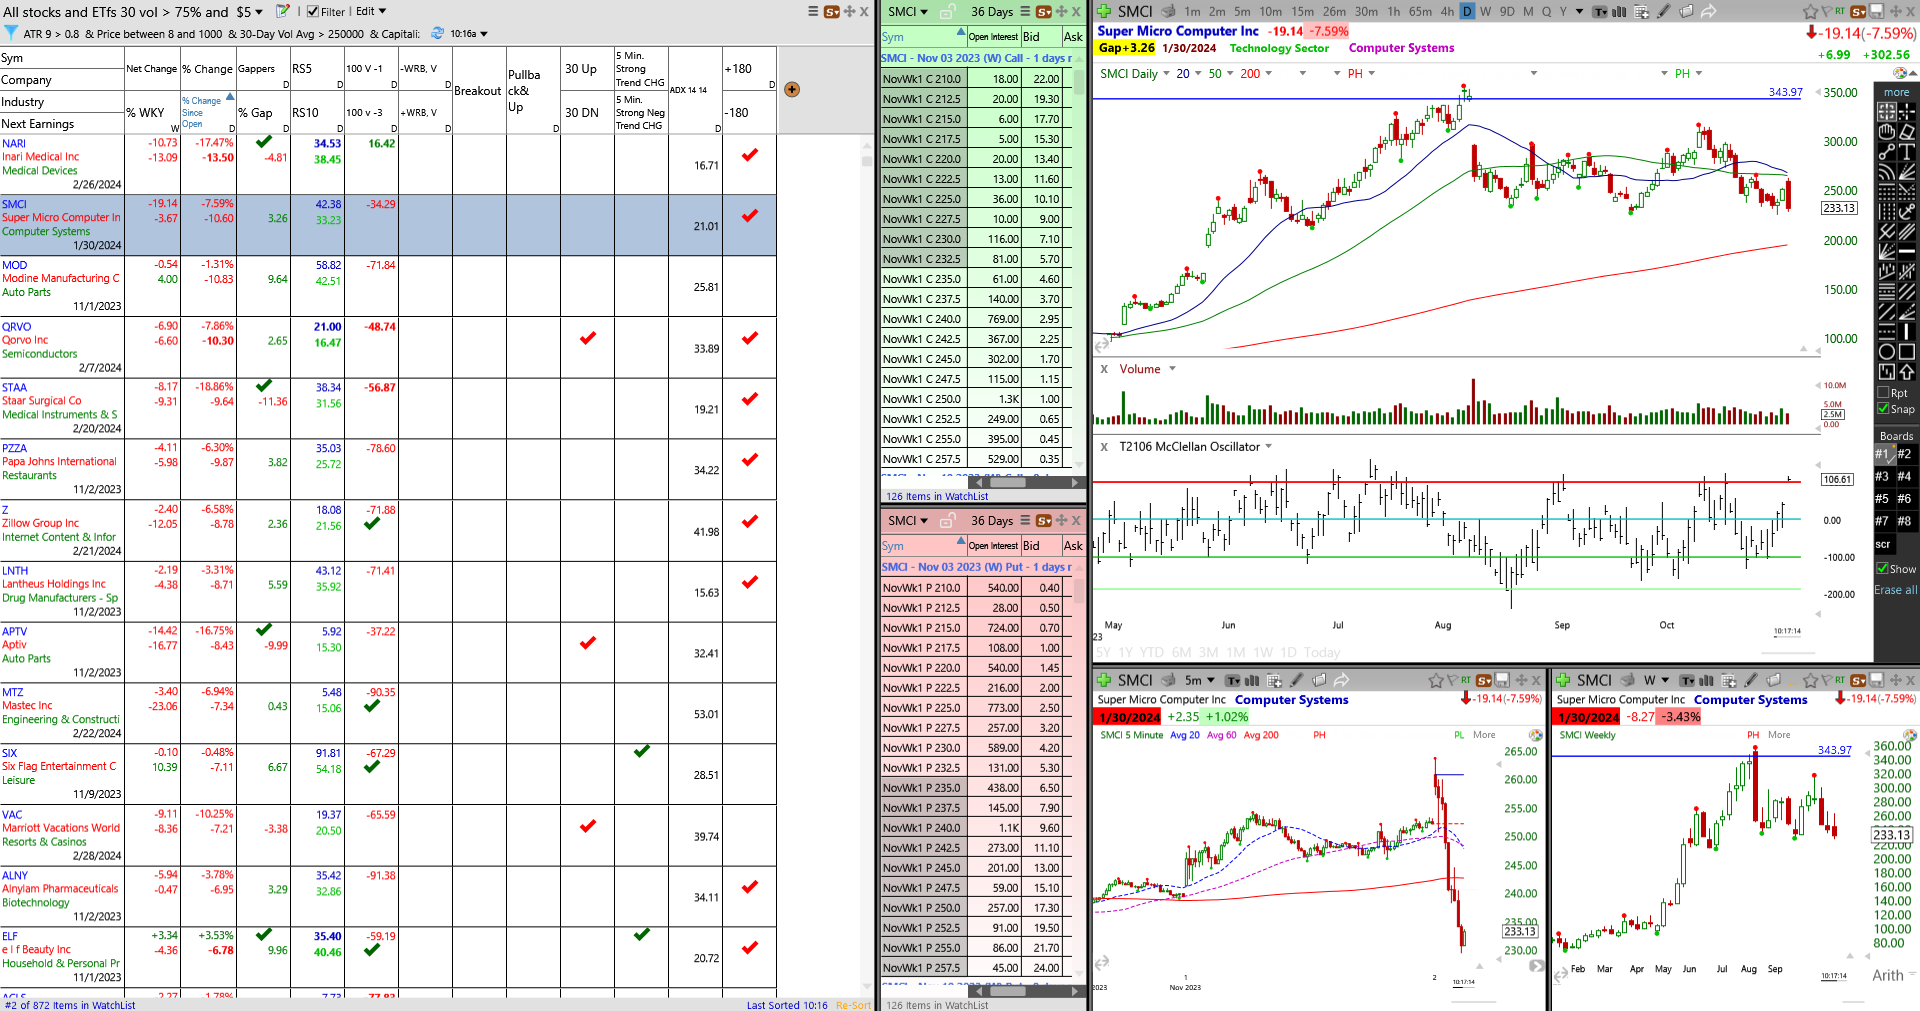Click Erase all drawings

coord(1895,590)
